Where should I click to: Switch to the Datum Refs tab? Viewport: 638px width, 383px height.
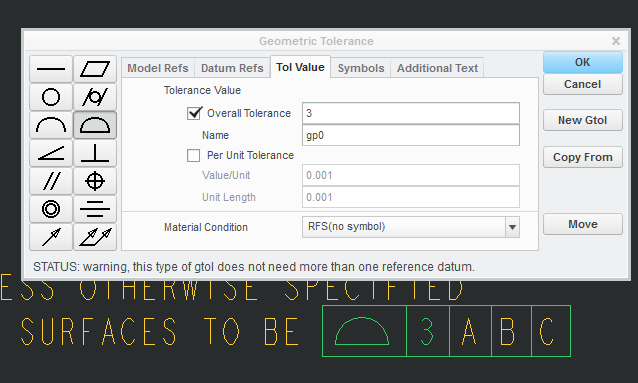click(x=232, y=68)
